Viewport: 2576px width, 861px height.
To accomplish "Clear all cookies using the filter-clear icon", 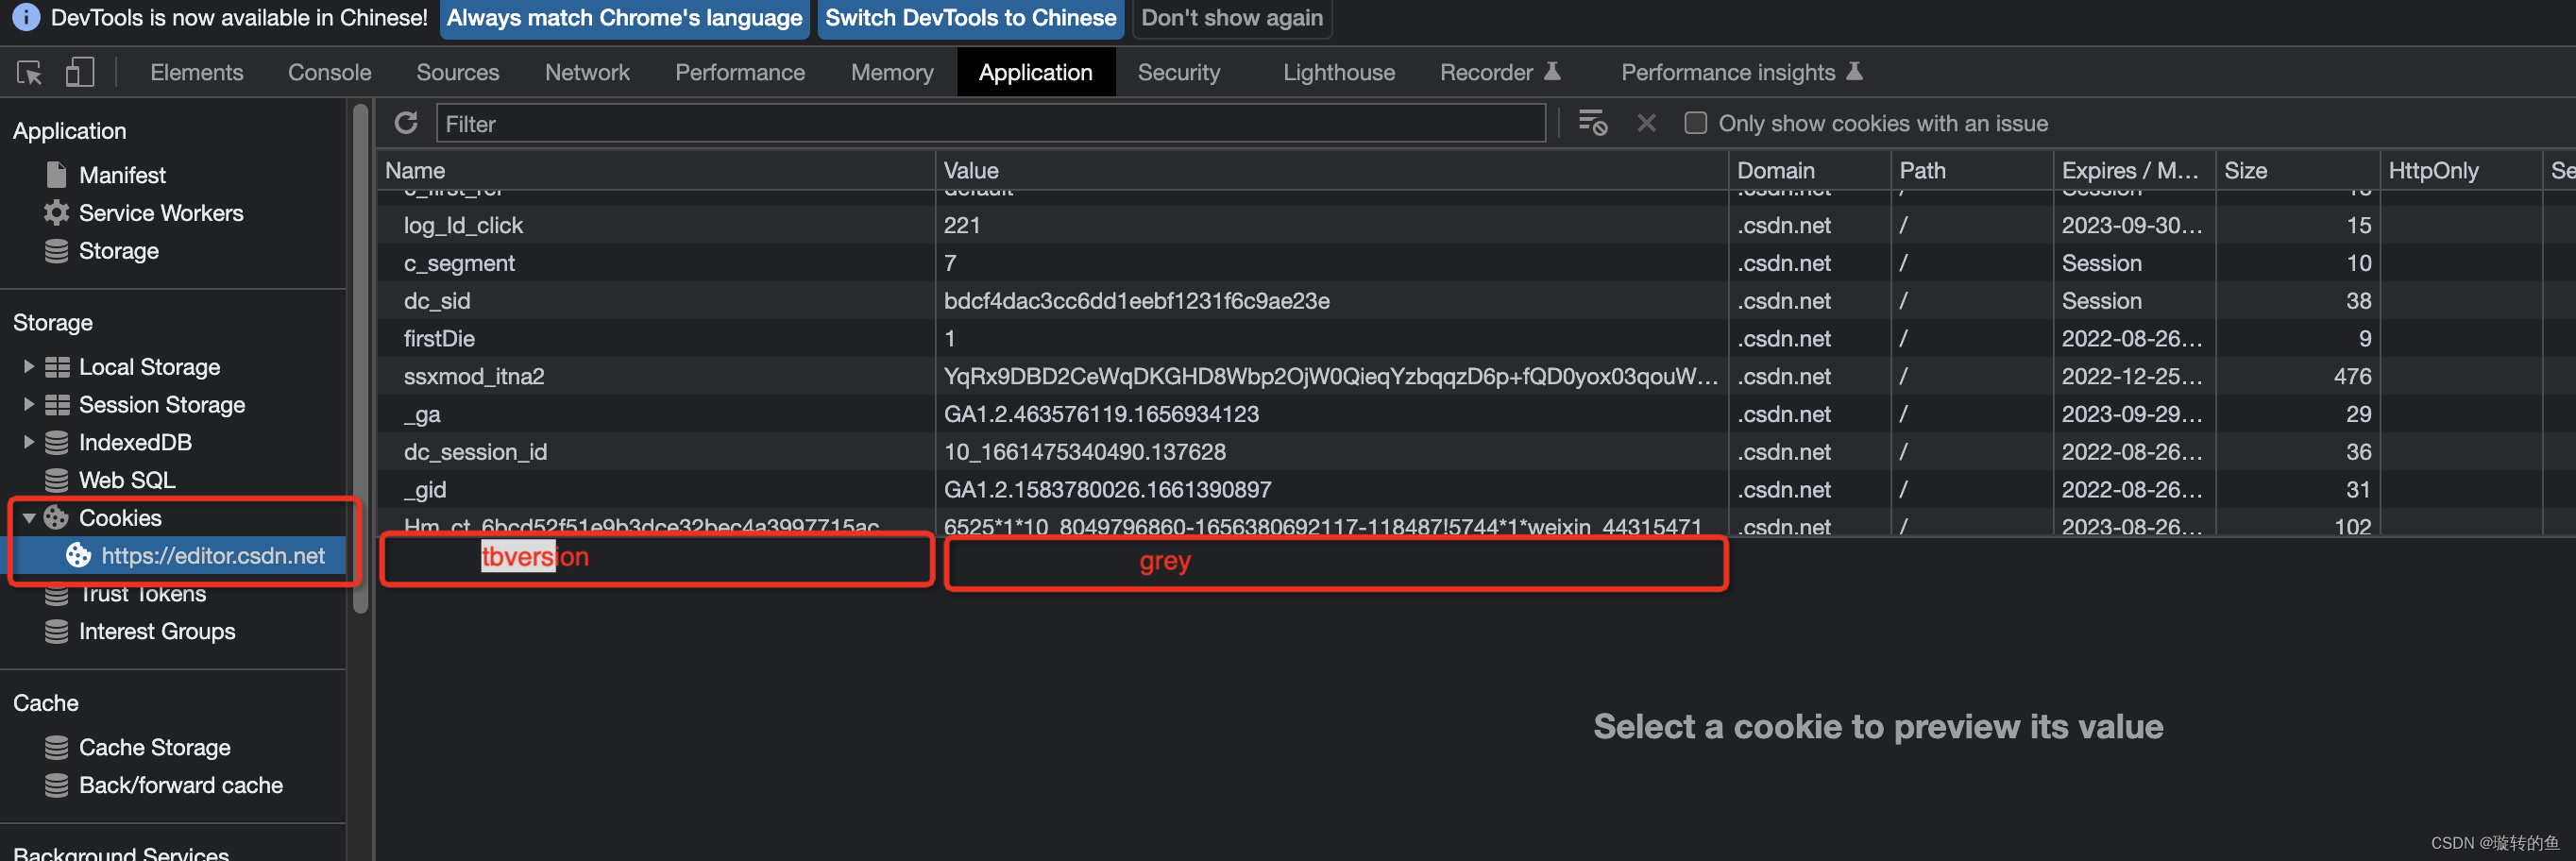I will (1592, 123).
